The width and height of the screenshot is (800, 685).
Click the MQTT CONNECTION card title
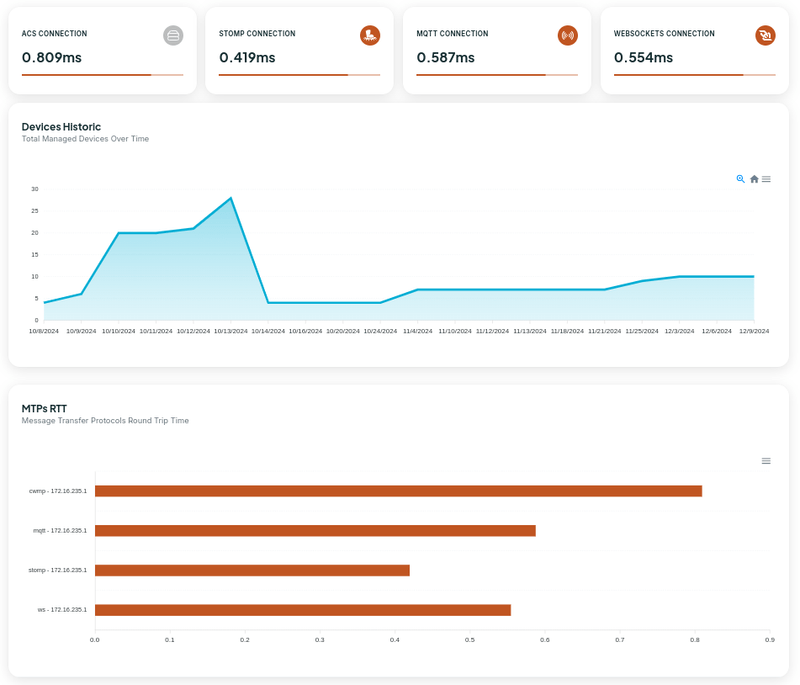[x=453, y=34]
